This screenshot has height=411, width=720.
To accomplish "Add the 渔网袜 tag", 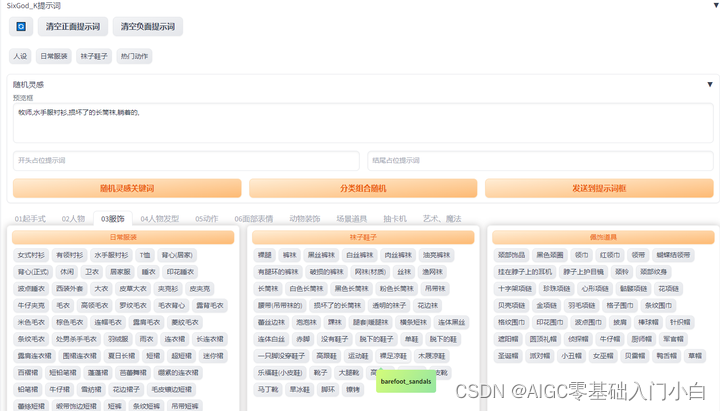I will pyautogui.click(x=433, y=272).
